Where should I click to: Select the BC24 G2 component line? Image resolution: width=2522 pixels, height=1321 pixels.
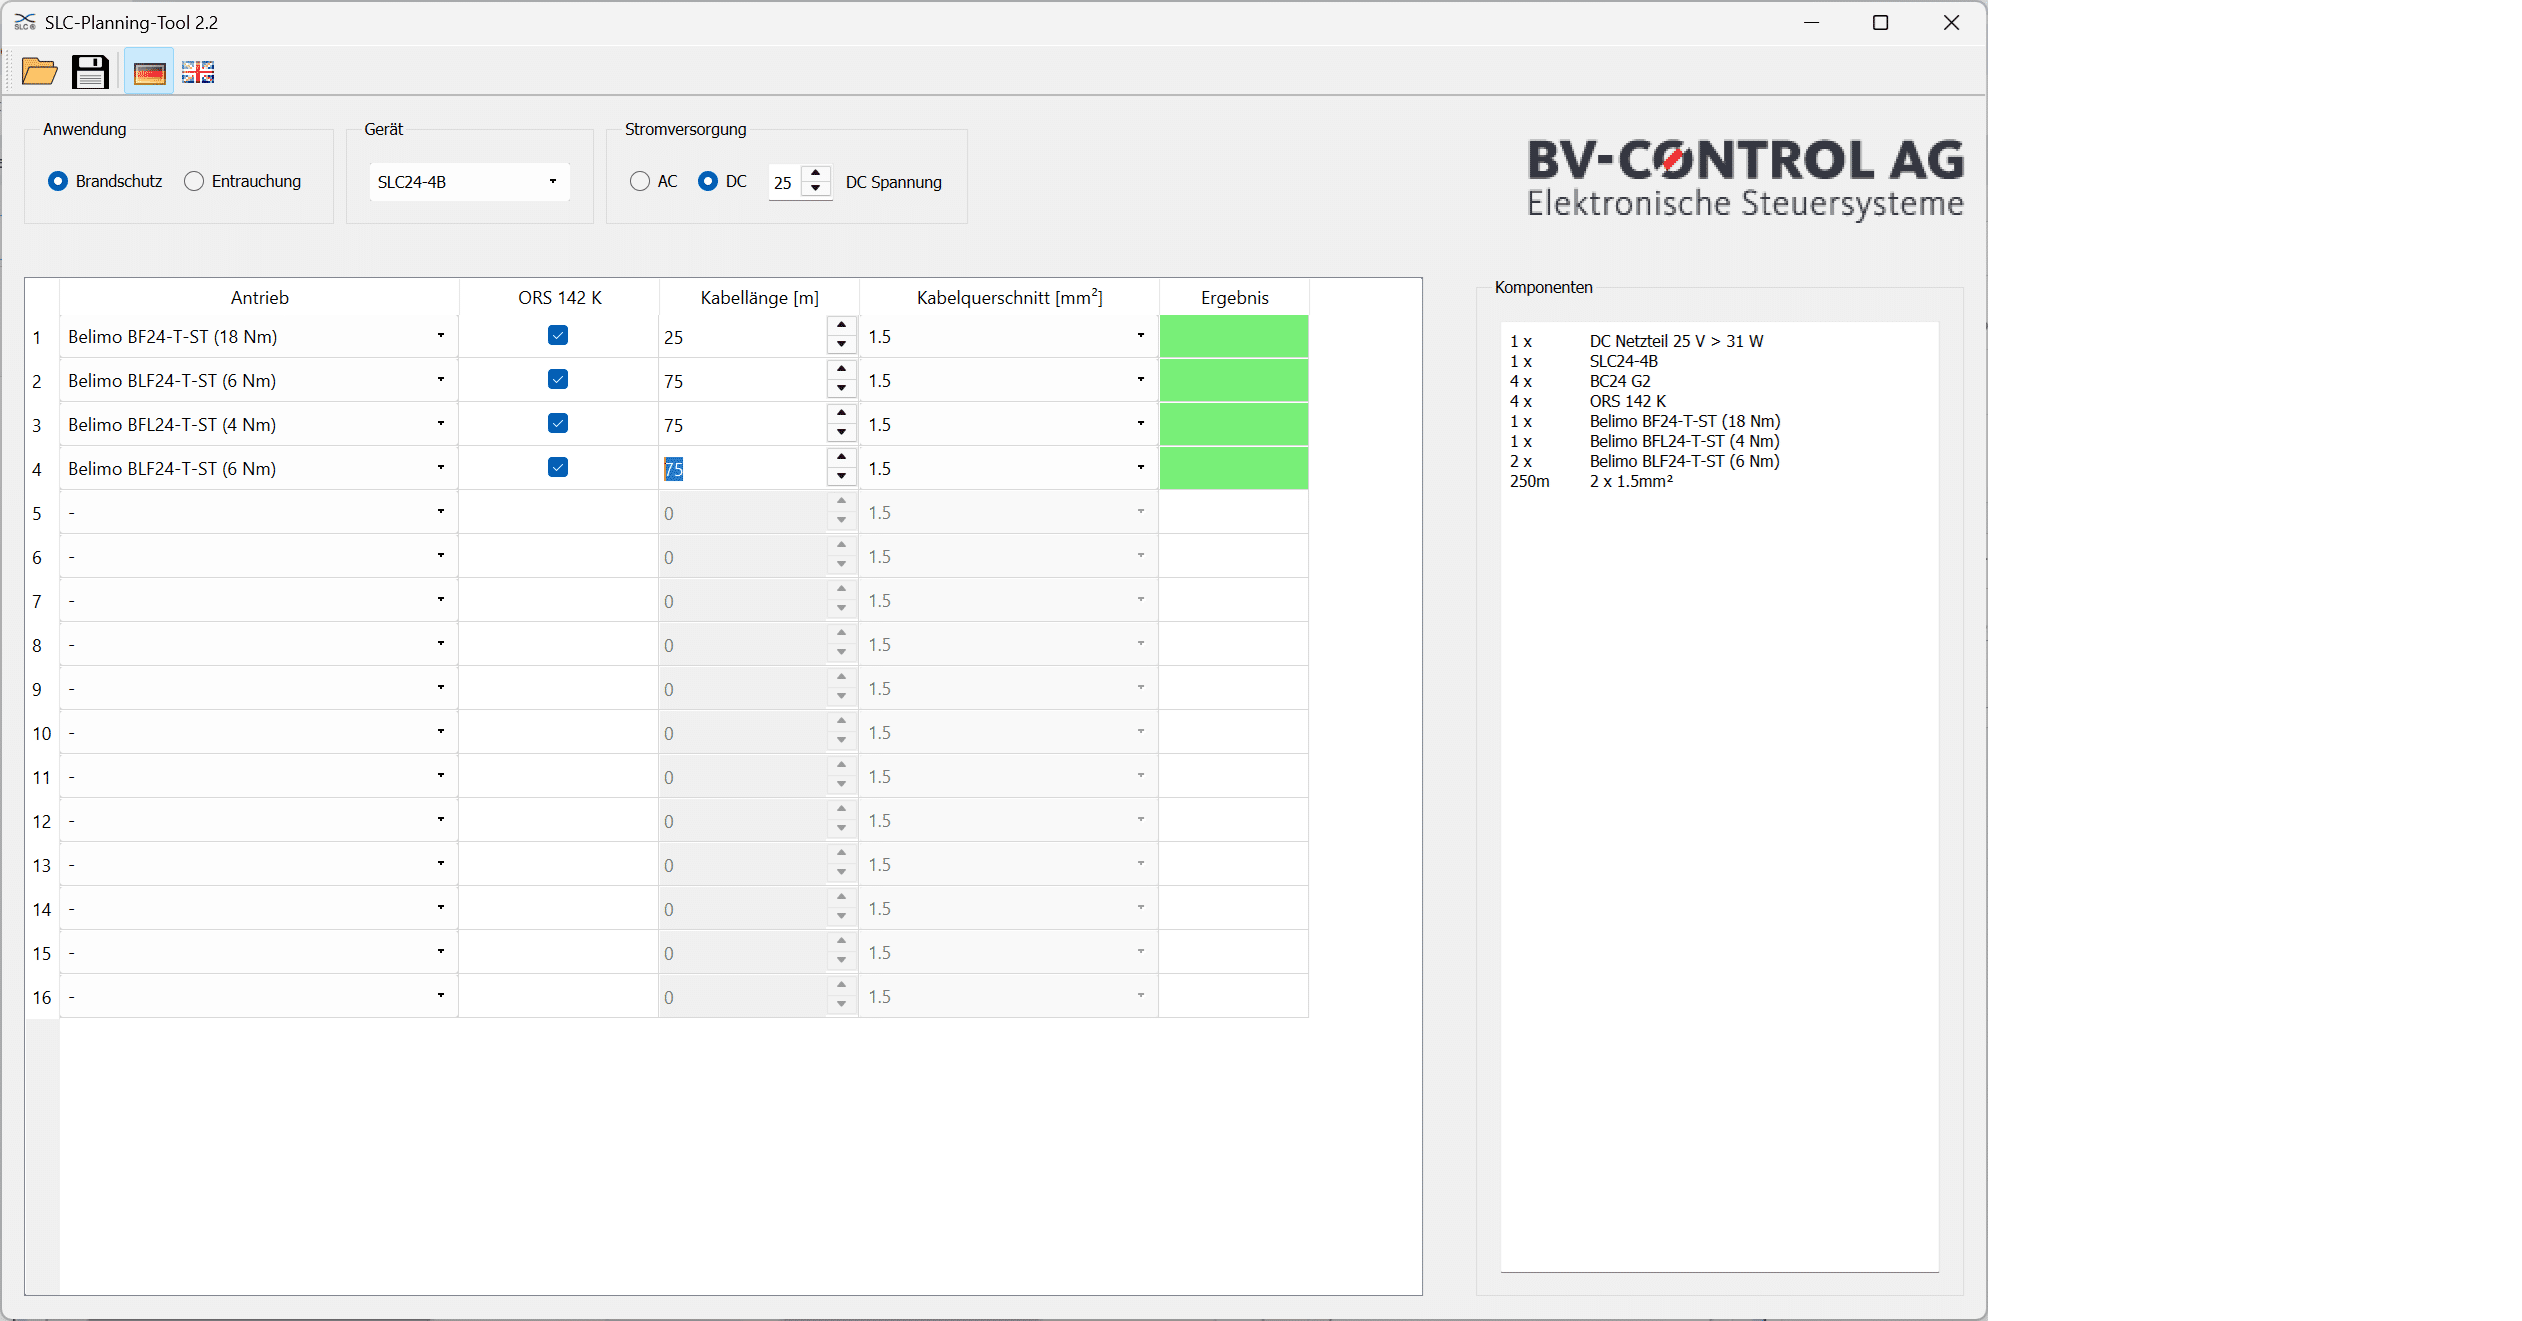click(x=1580, y=381)
